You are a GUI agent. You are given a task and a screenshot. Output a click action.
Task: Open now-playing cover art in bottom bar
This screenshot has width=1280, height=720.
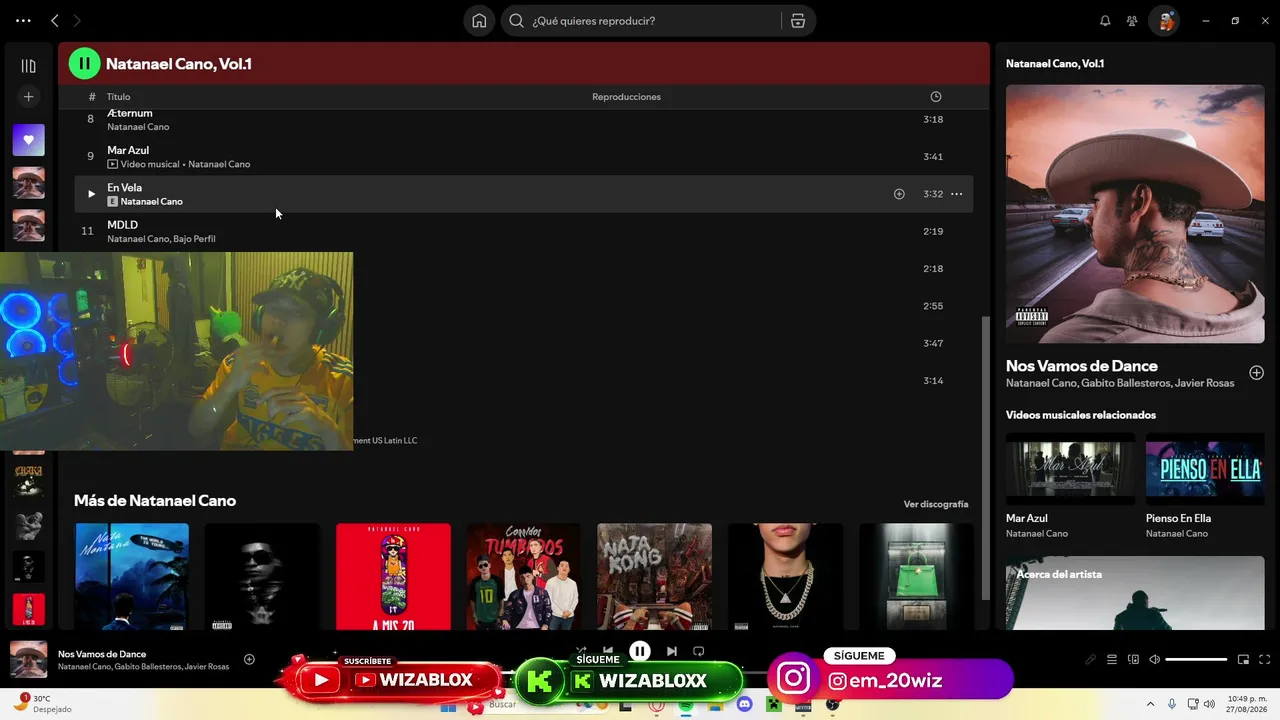(x=28, y=660)
